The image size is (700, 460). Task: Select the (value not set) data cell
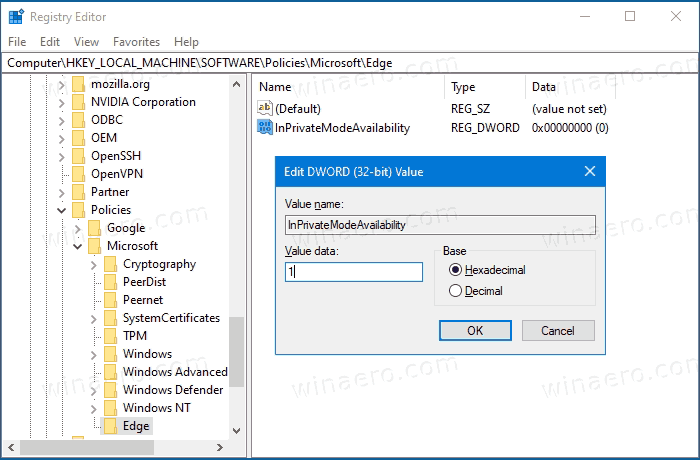569,109
